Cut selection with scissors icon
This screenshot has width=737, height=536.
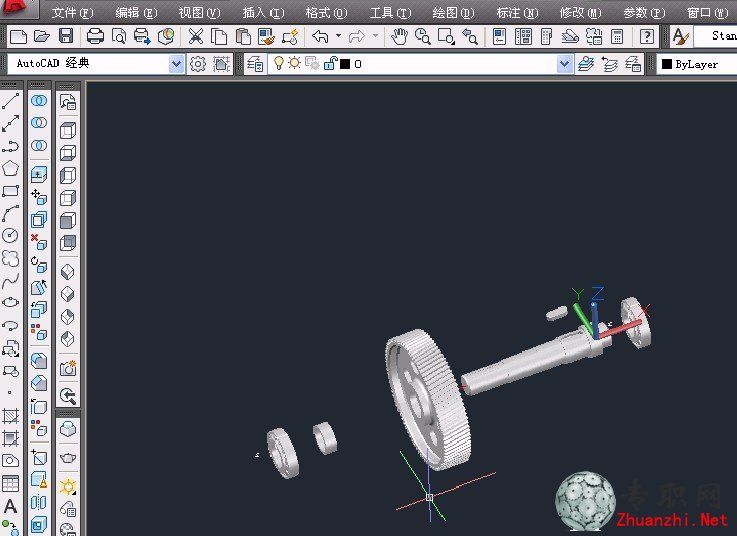pyautogui.click(x=196, y=36)
